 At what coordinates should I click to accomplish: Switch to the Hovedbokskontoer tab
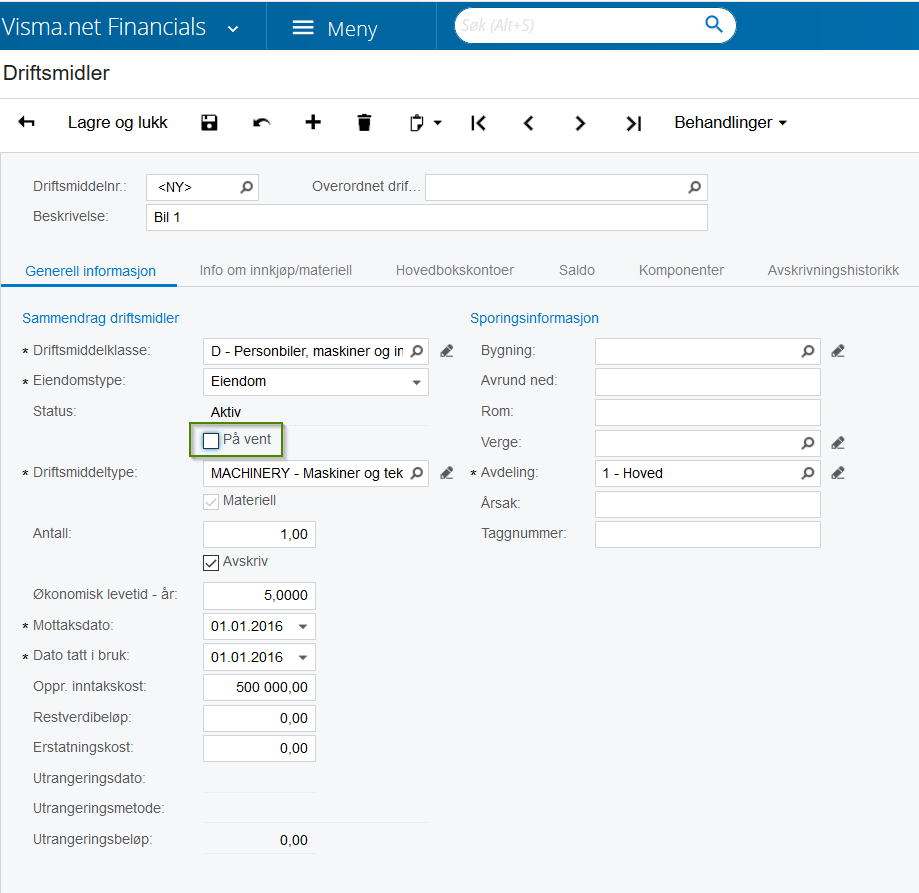click(x=455, y=270)
